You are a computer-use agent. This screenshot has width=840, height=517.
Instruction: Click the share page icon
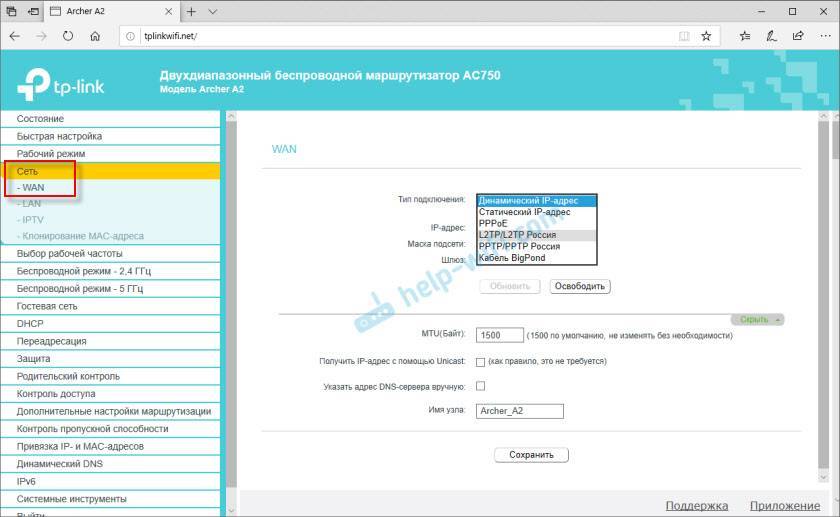797,36
